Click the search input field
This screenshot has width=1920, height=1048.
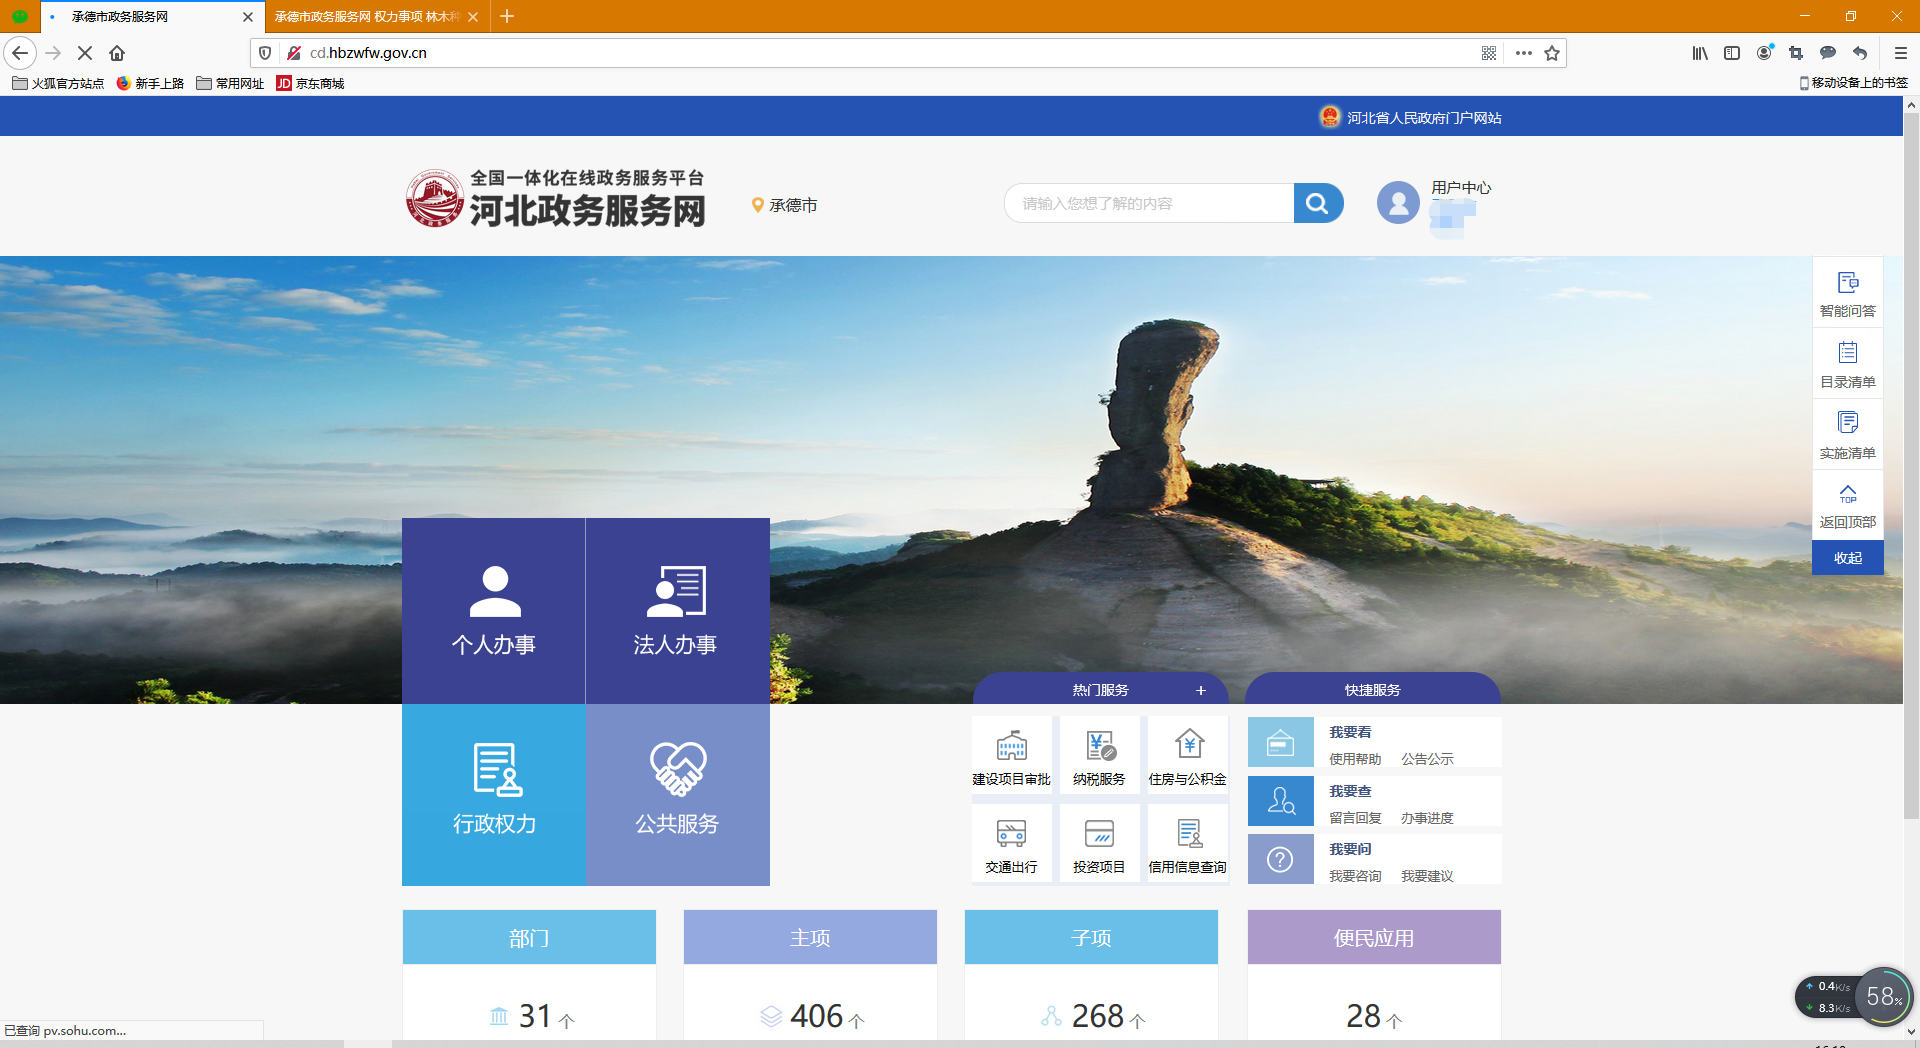click(x=1148, y=203)
